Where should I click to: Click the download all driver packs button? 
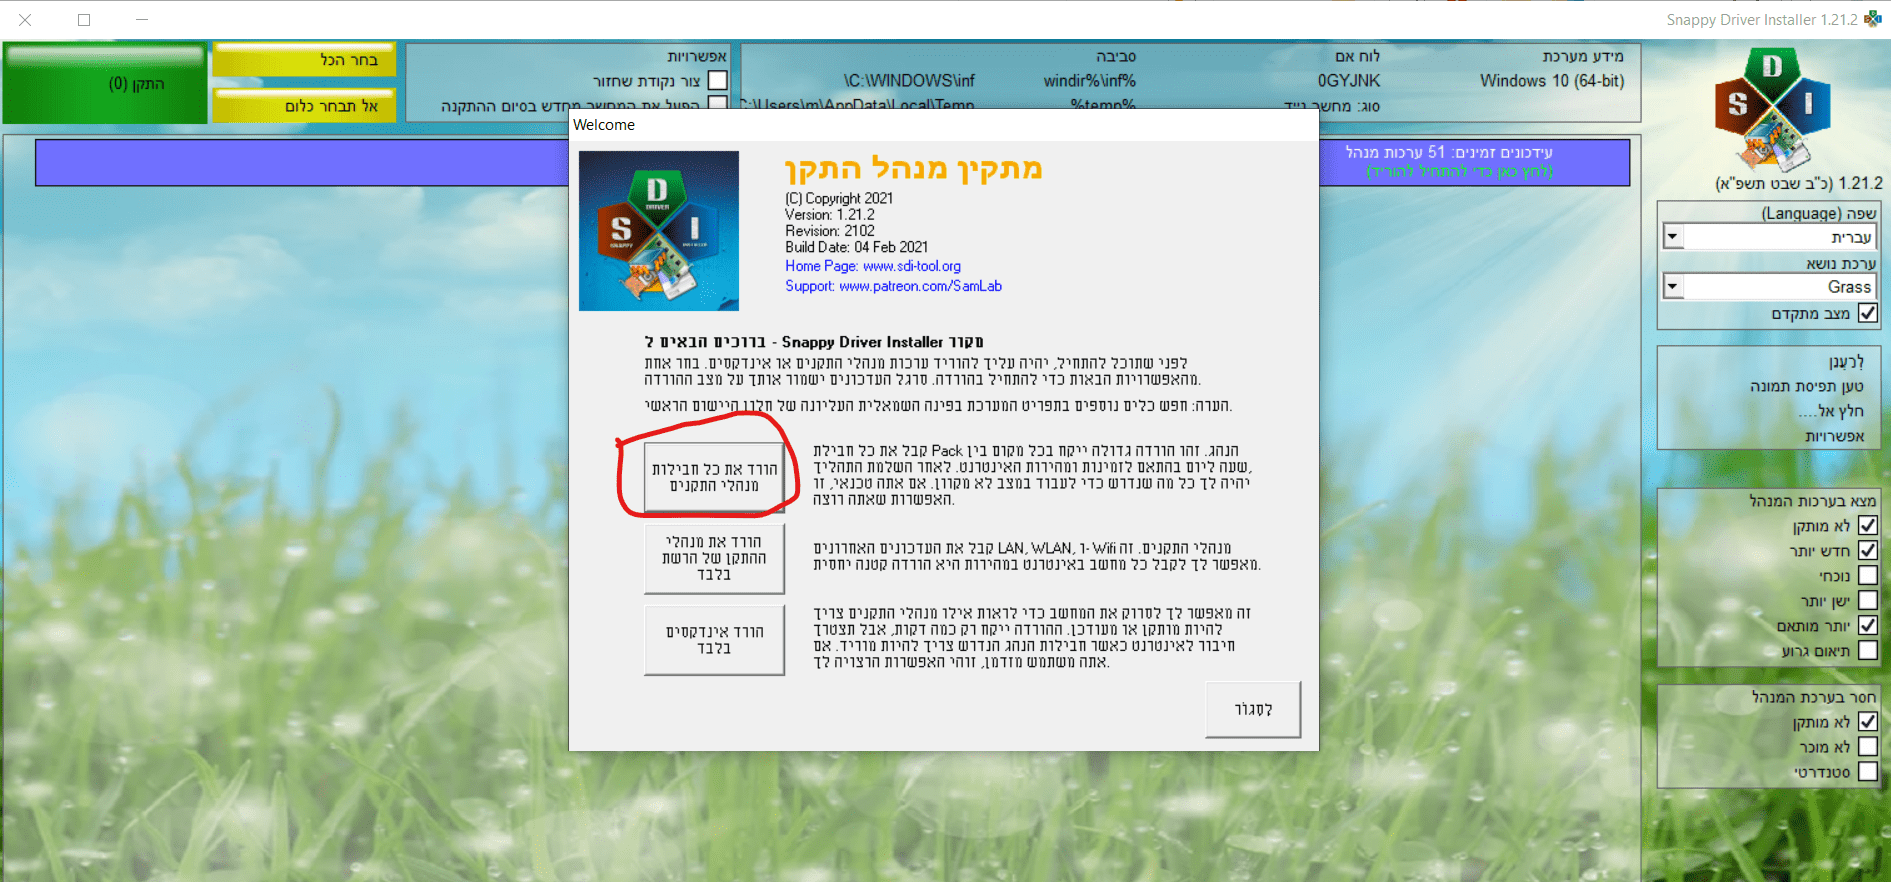pyautogui.click(x=714, y=477)
